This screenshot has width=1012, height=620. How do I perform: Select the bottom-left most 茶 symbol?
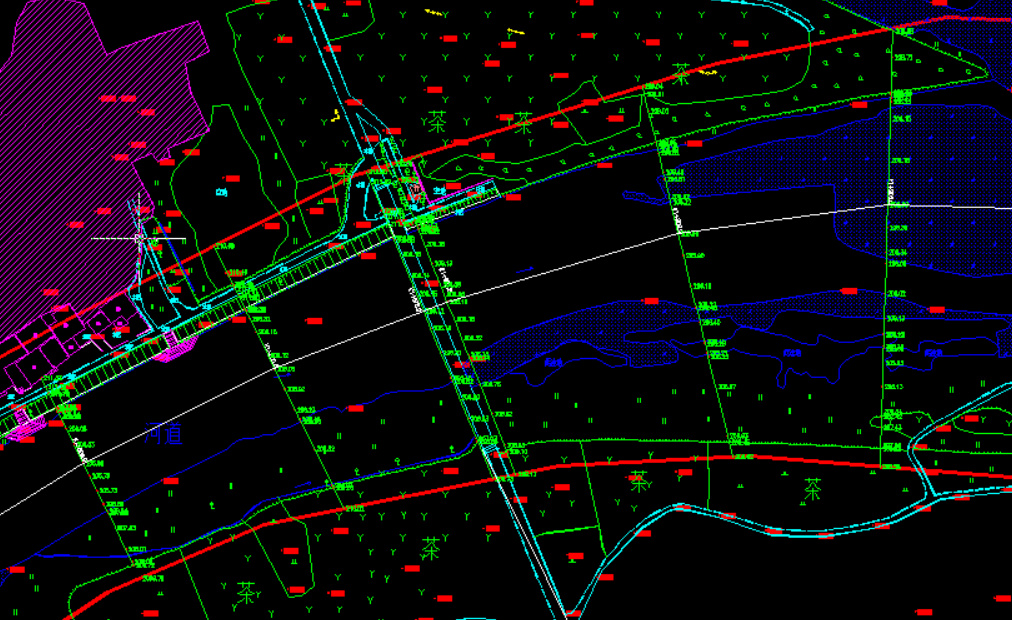[x=246, y=592]
